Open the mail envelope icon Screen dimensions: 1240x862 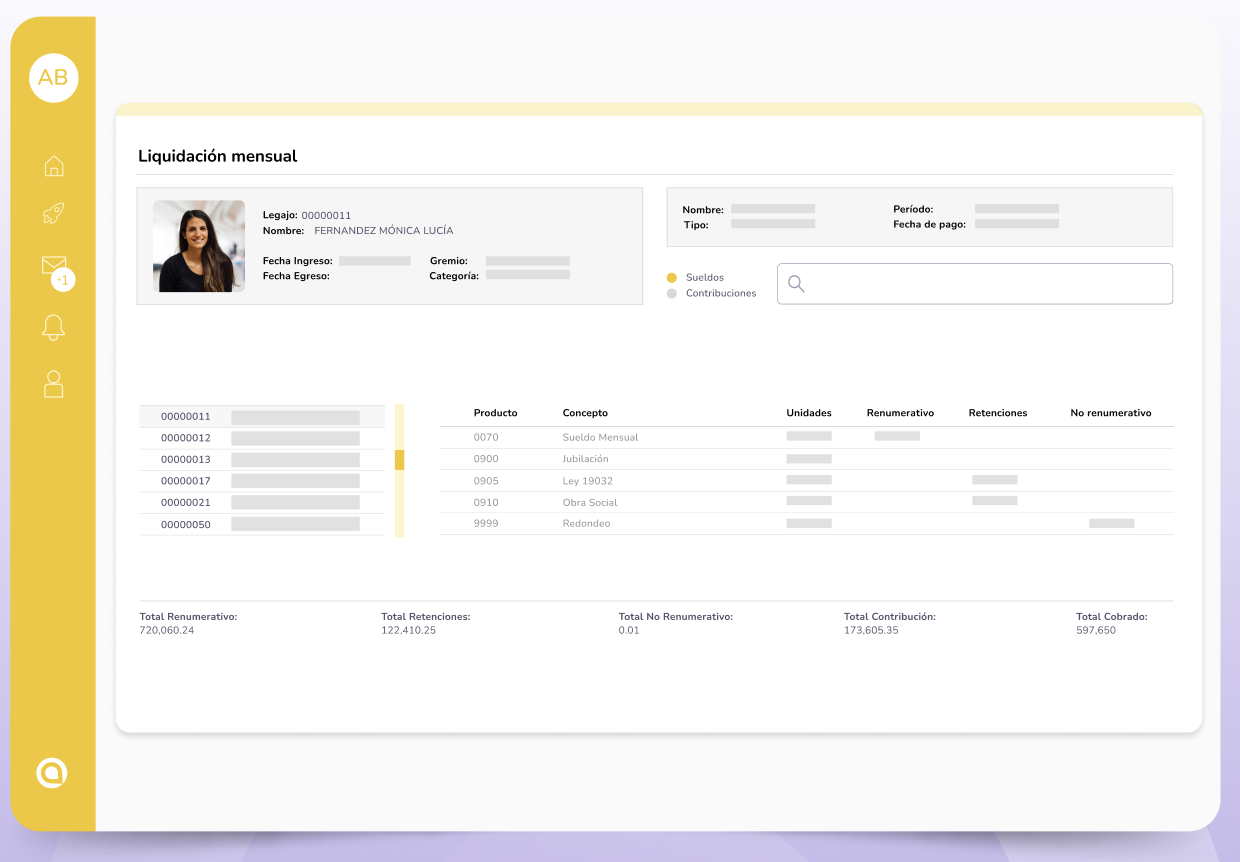(53, 265)
